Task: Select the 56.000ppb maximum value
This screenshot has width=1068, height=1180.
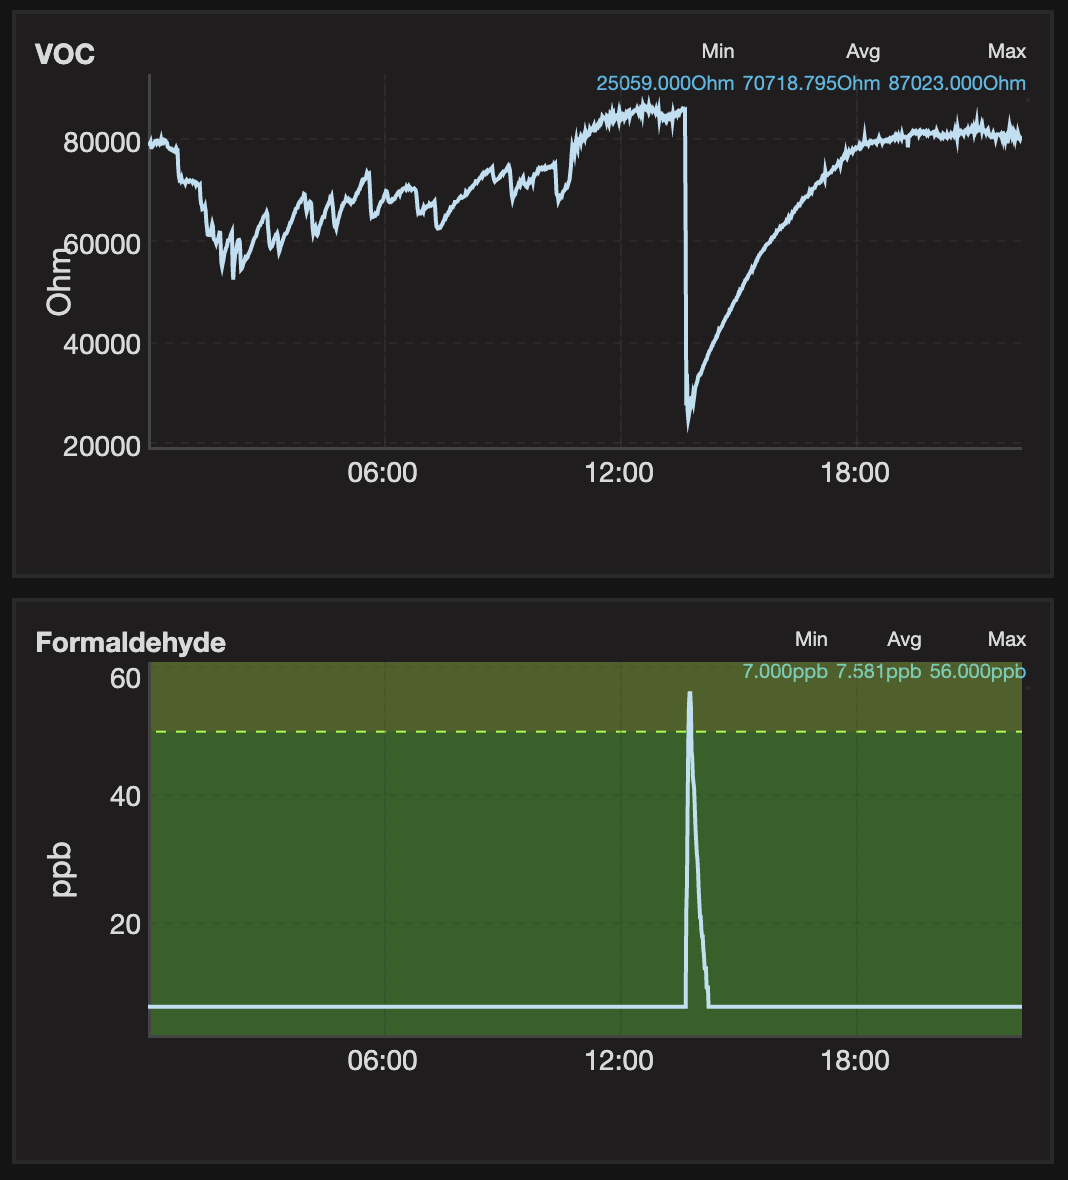Action: [x=978, y=671]
